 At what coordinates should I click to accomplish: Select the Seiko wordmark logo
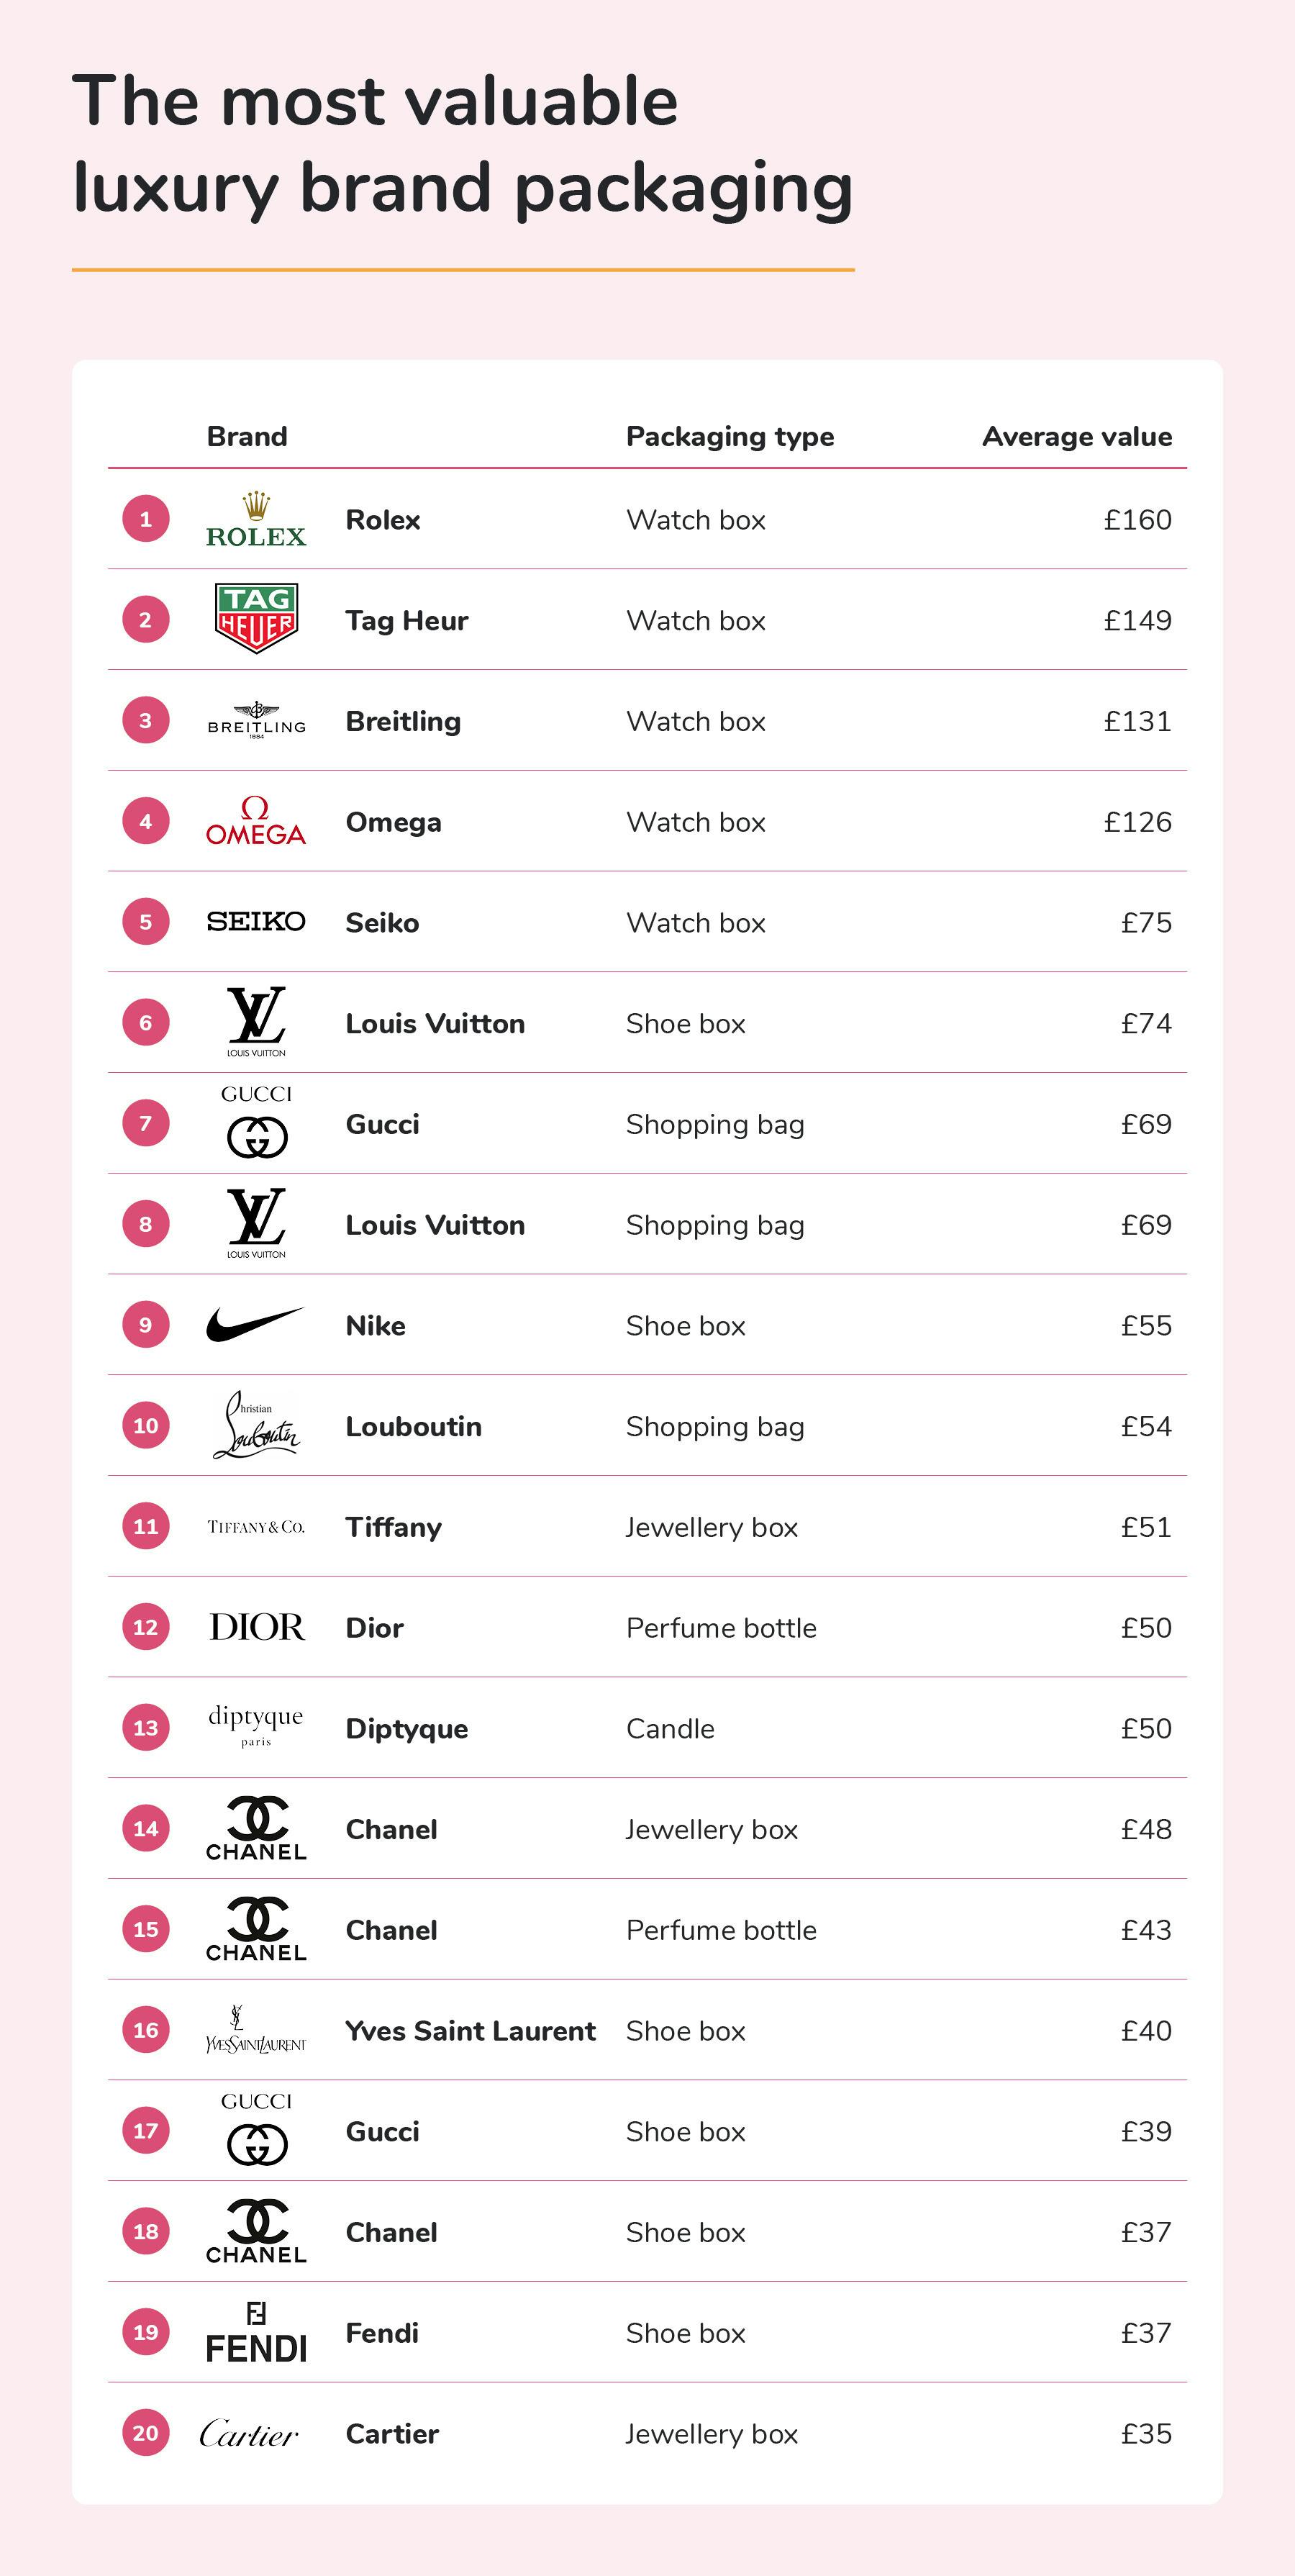256,922
